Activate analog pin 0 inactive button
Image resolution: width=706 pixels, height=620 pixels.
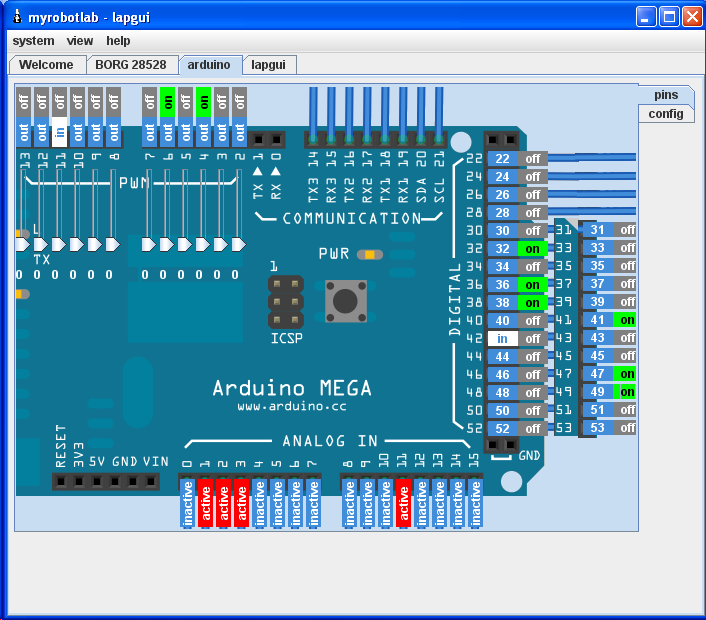[188, 503]
